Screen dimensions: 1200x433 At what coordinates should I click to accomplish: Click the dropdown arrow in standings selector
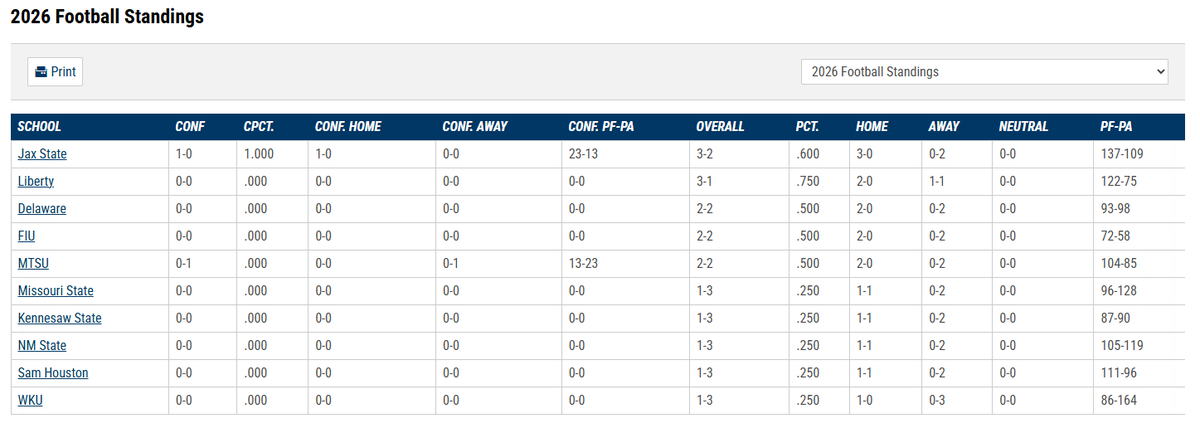pyautogui.click(x=1159, y=72)
